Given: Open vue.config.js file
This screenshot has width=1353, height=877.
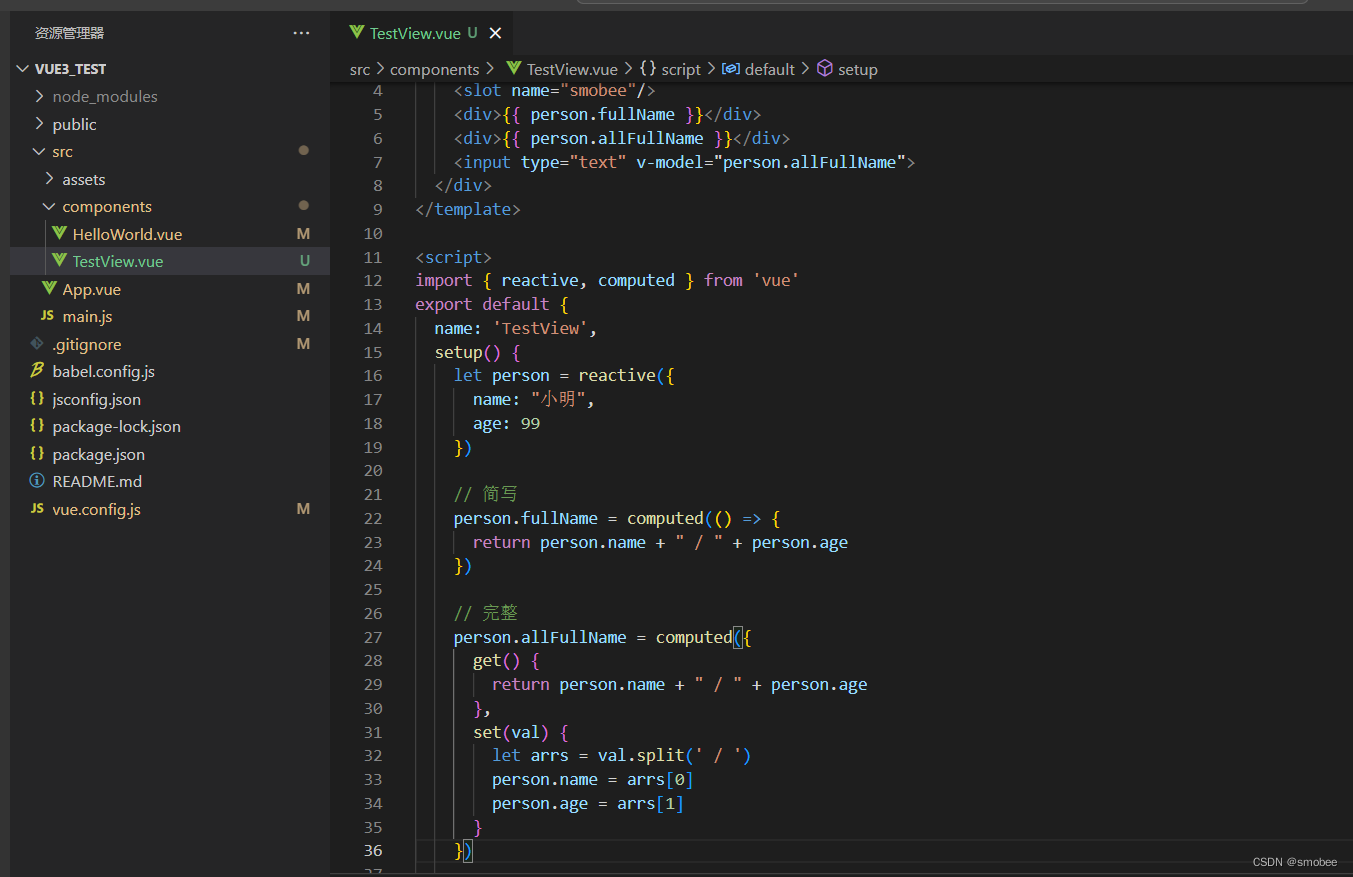Looking at the screenshot, I should [96, 509].
